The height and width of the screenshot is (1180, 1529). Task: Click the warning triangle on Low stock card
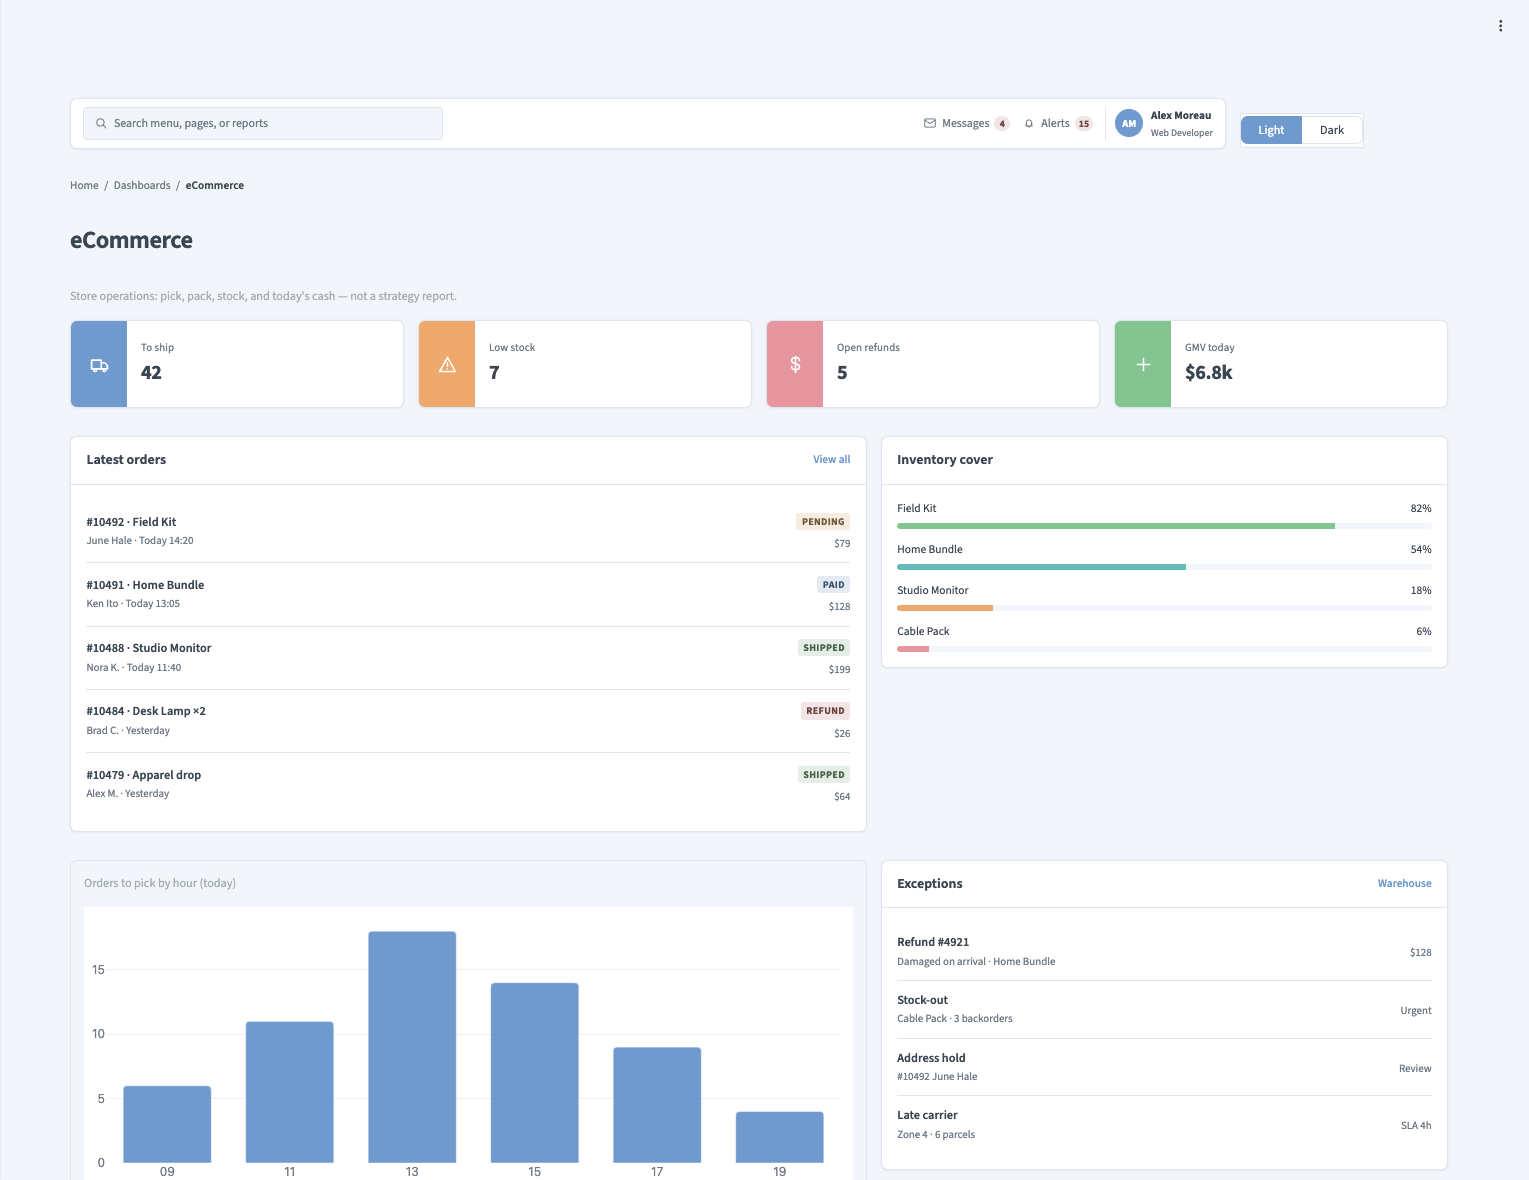tap(447, 365)
